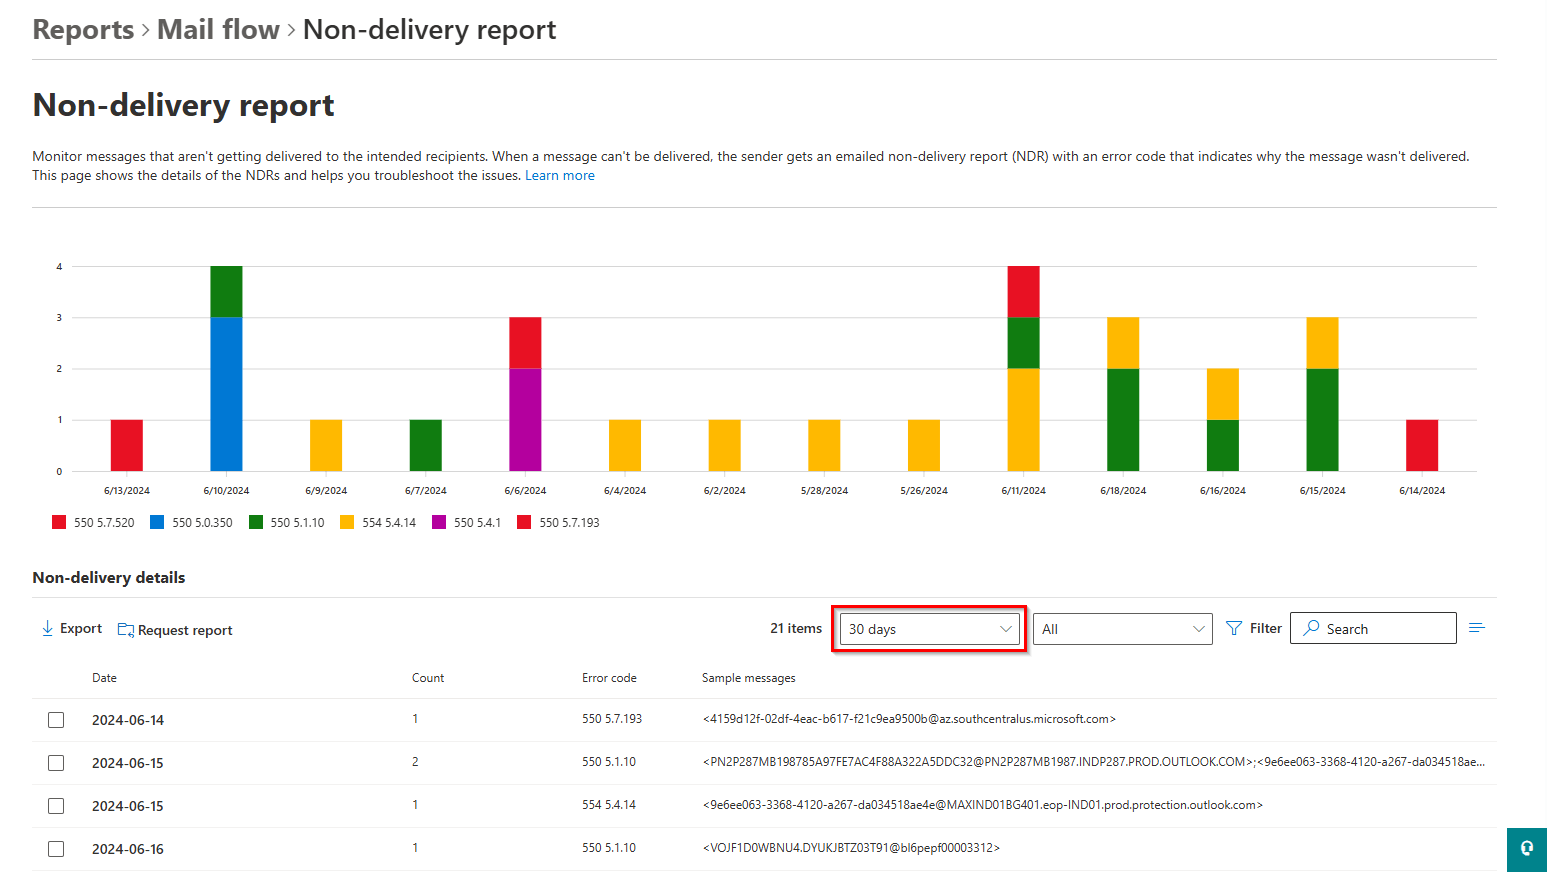This screenshot has width=1547, height=872.
Task: Check the first 2024-06-15 row checkbox
Action: tap(56, 762)
